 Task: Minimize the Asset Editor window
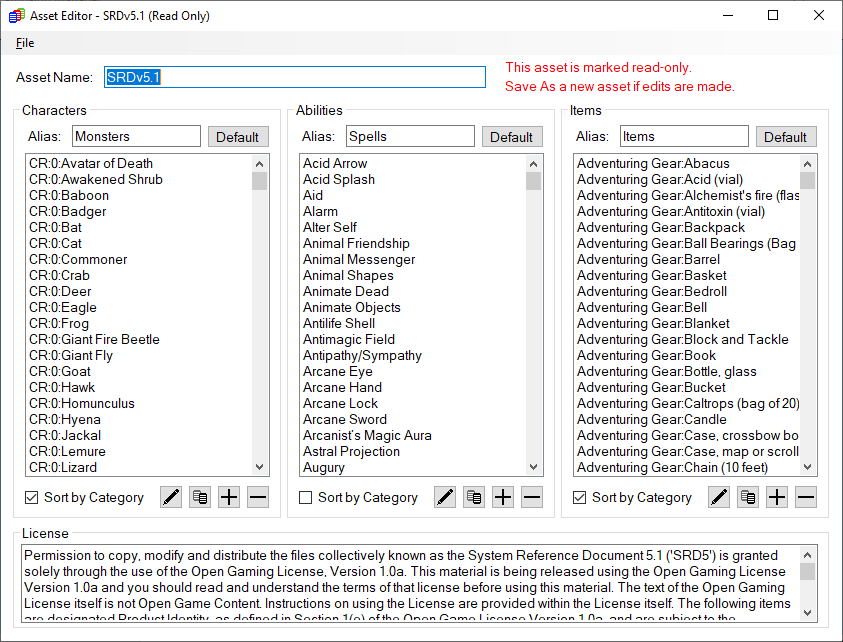click(x=728, y=15)
